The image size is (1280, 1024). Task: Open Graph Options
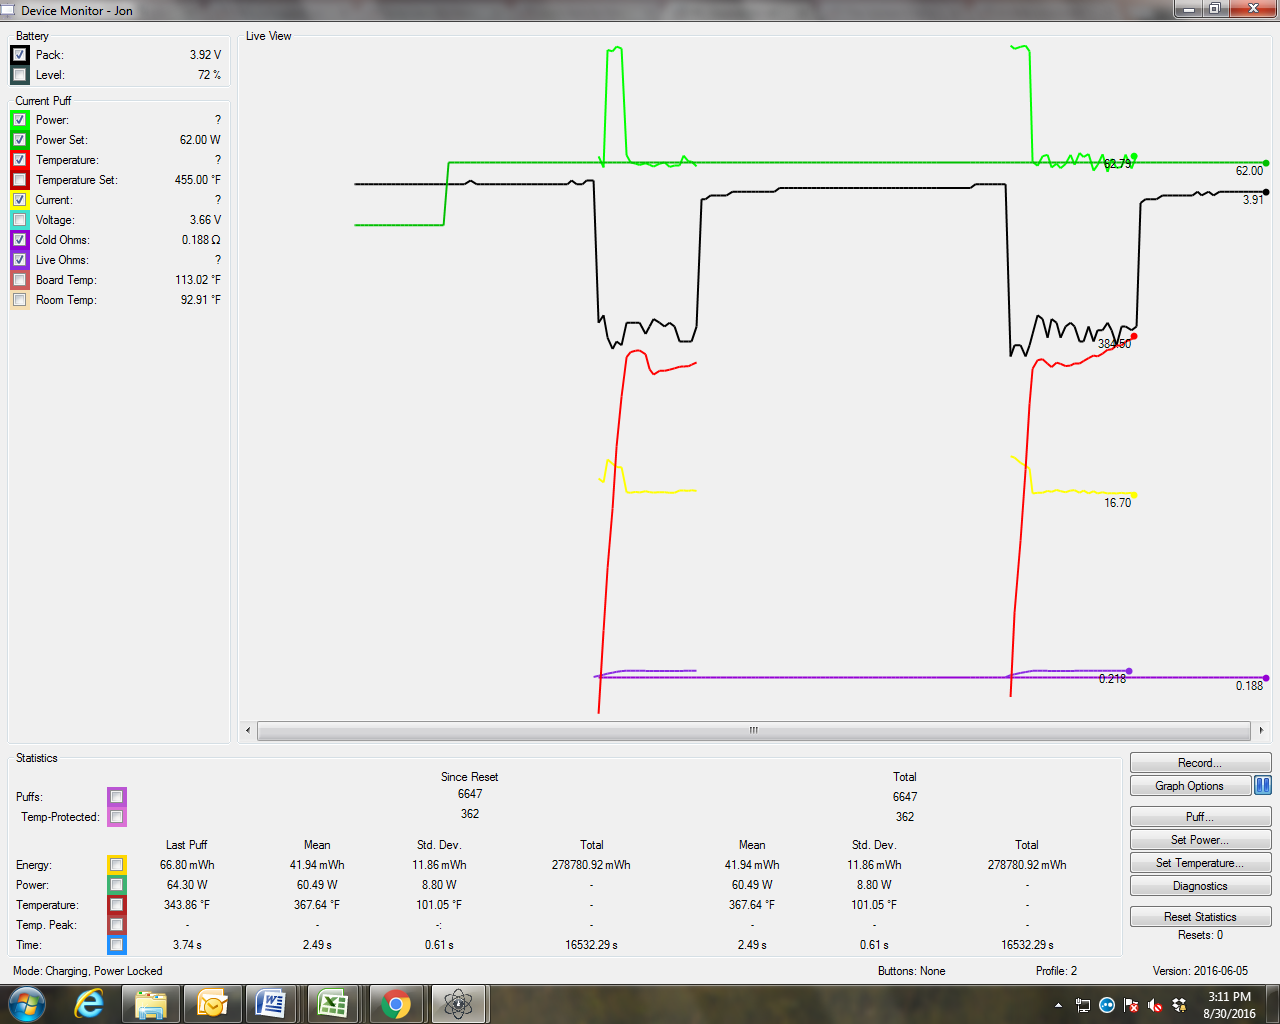1190,786
